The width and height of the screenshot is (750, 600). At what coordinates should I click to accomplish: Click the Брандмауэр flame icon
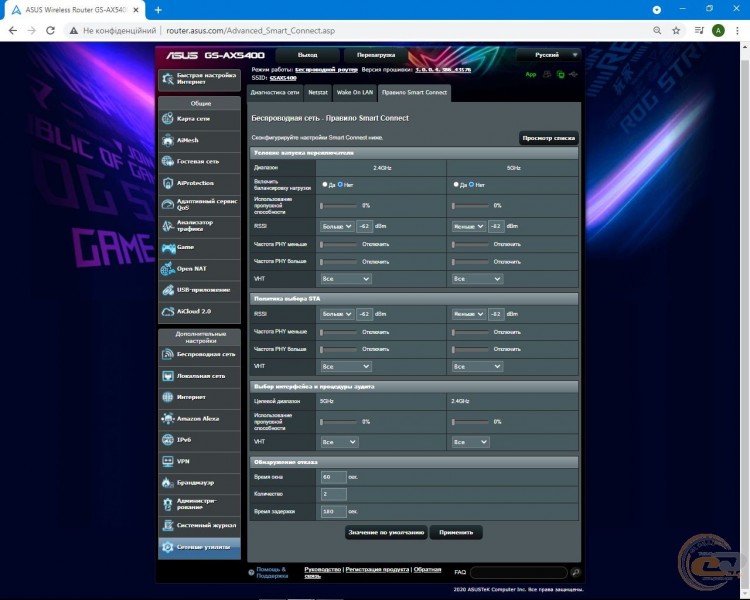tap(167, 482)
